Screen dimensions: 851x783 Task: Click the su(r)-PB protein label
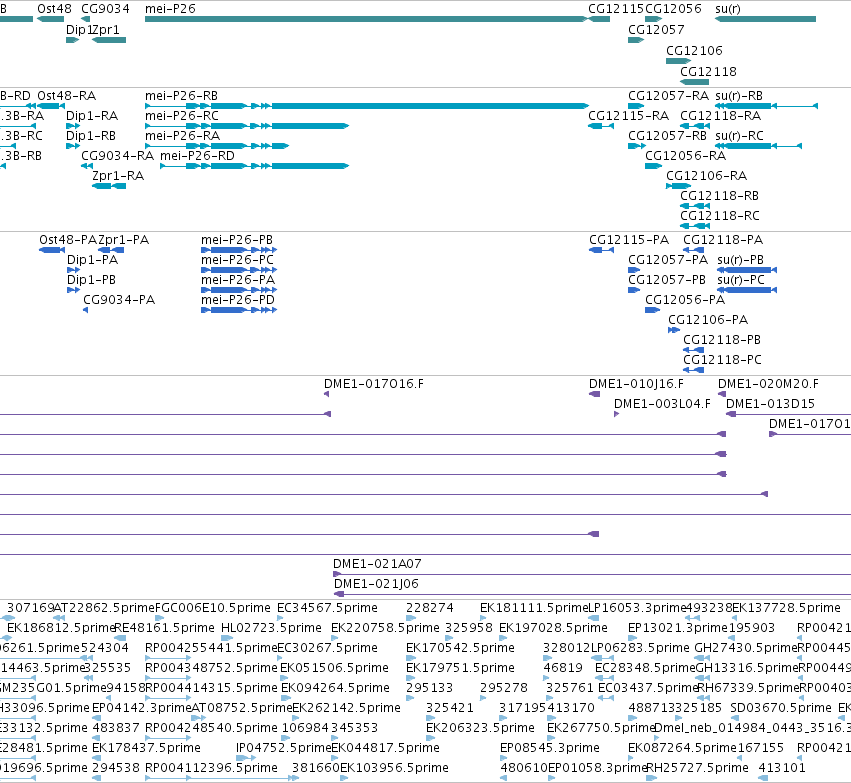[740, 260]
